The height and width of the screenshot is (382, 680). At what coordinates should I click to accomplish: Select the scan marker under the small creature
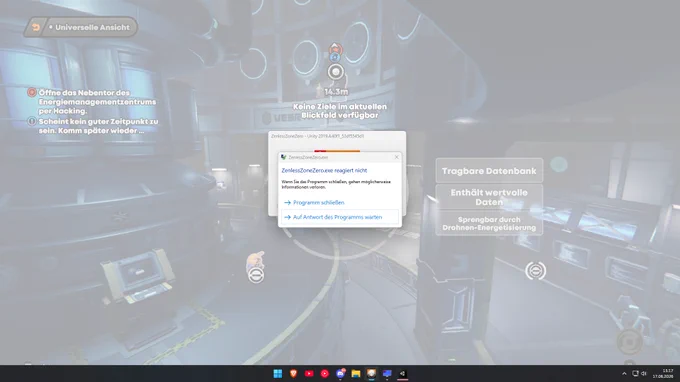tap(256, 275)
